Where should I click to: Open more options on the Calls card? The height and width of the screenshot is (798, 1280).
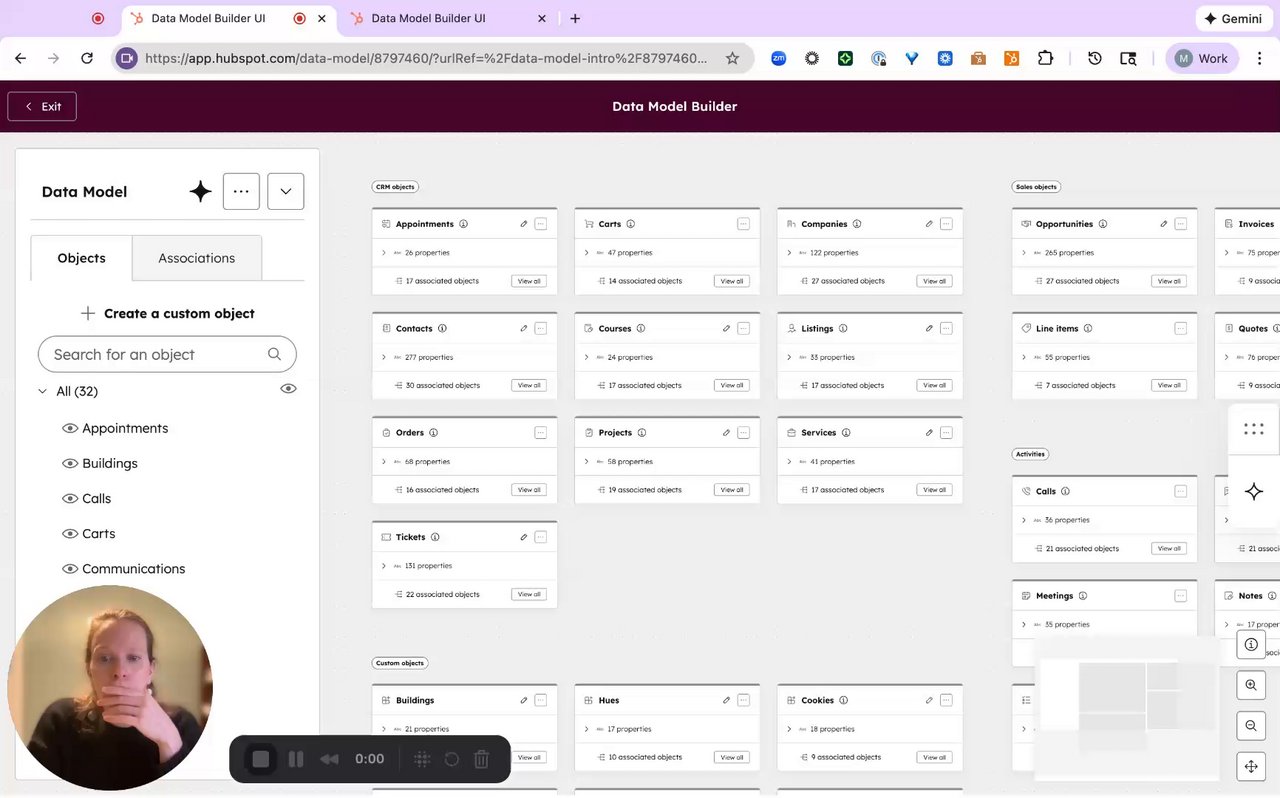click(x=1181, y=491)
